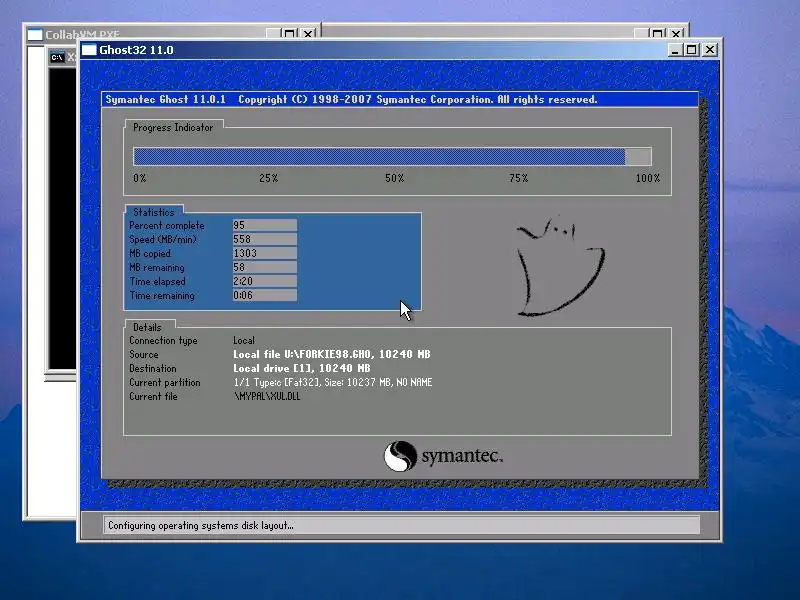Click the Ghost32 11.0 window system icon
Image resolution: width=800 pixels, height=600 pixels.
[89, 50]
